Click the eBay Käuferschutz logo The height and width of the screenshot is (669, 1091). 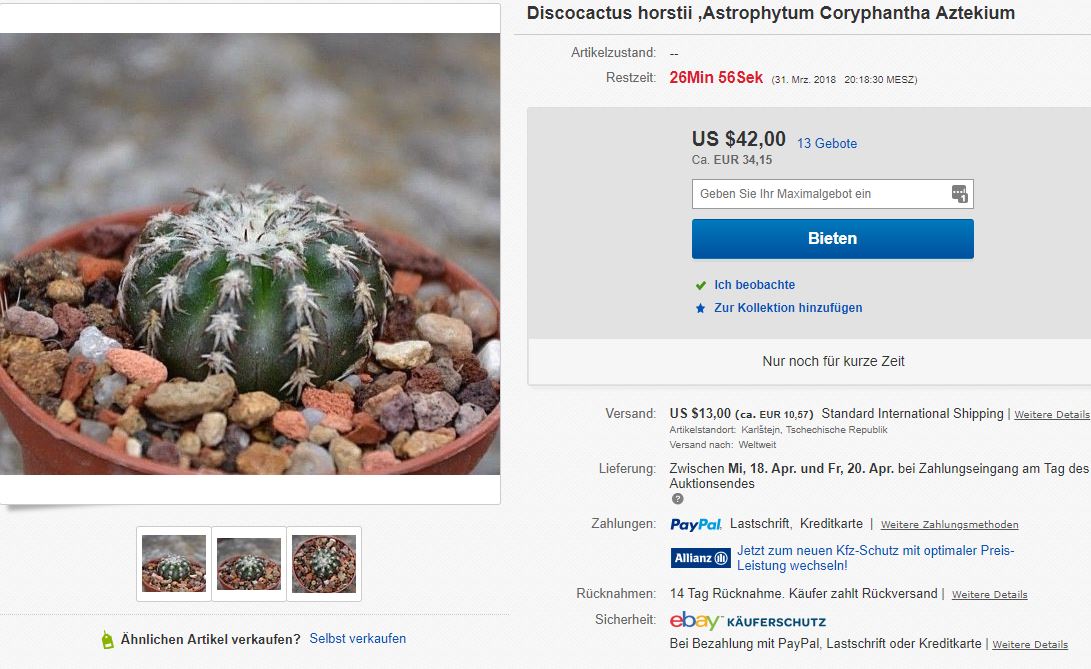click(x=747, y=621)
